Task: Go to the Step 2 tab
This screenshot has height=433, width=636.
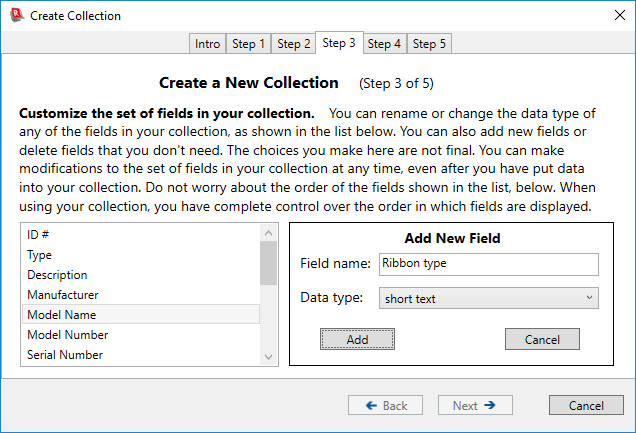Action: pyautogui.click(x=294, y=44)
